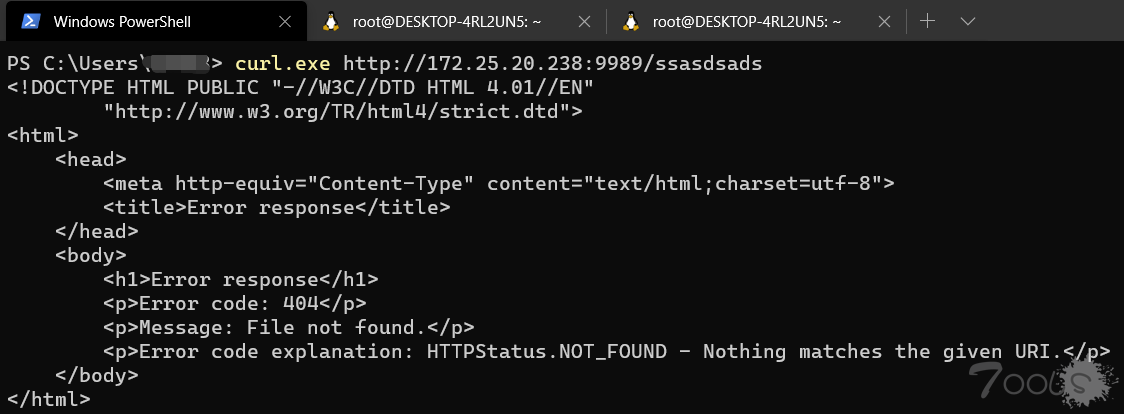Open a new tab with plus icon
The height and width of the screenshot is (414, 1124).
pos(928,21)
